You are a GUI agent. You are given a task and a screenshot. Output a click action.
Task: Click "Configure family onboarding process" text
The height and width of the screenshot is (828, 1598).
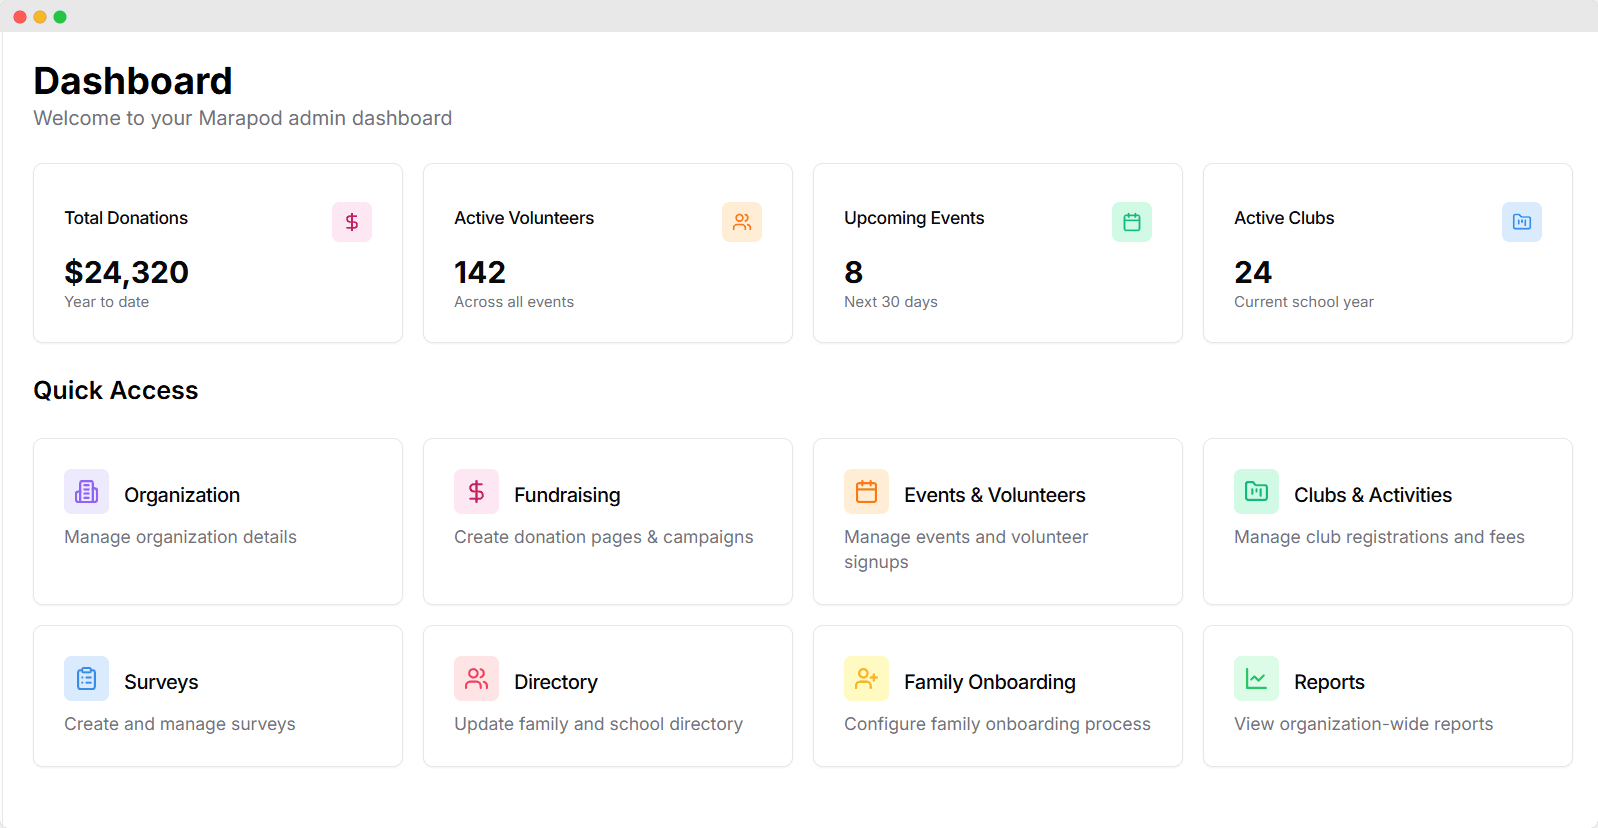pos(998,724)
